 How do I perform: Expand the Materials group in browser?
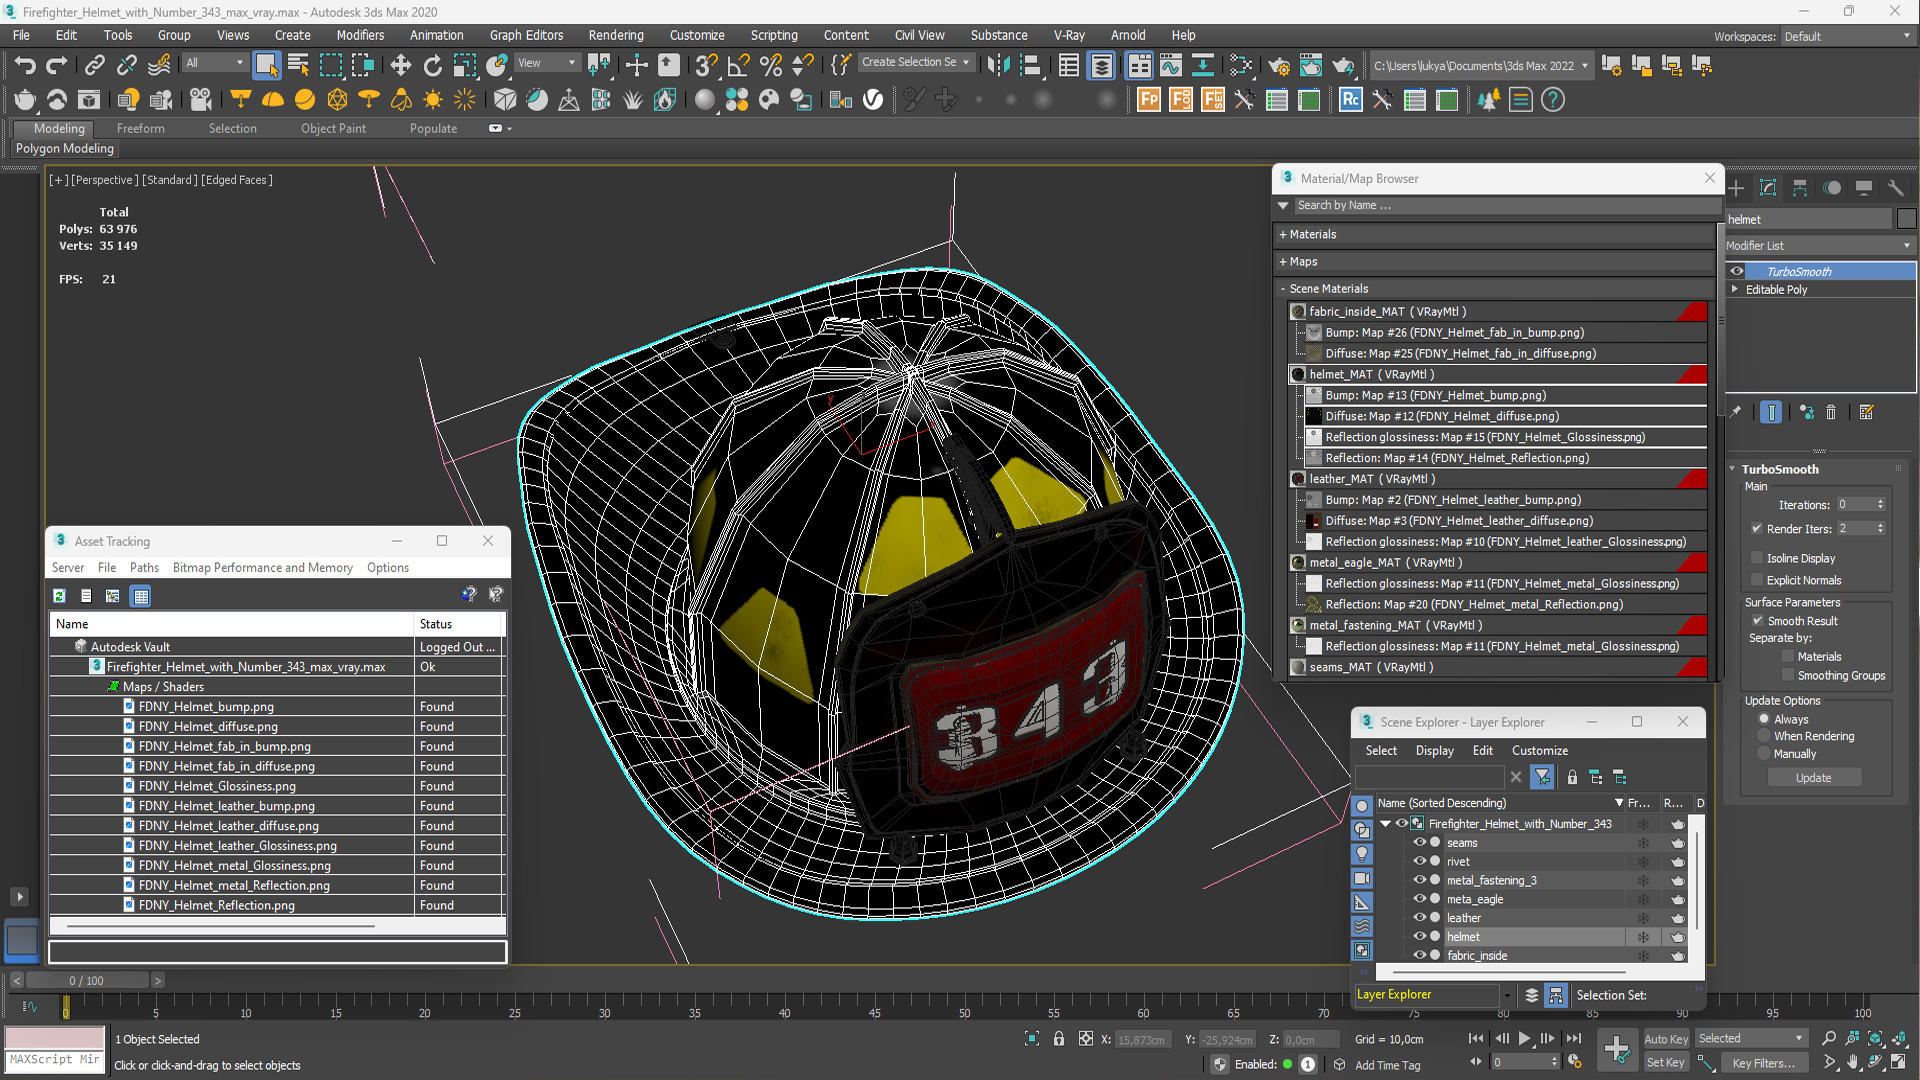[1282, 234]
